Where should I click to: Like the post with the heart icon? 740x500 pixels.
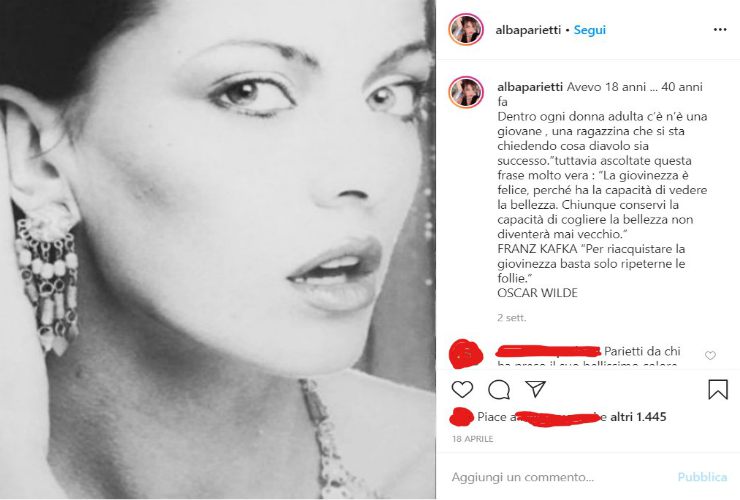462,390
